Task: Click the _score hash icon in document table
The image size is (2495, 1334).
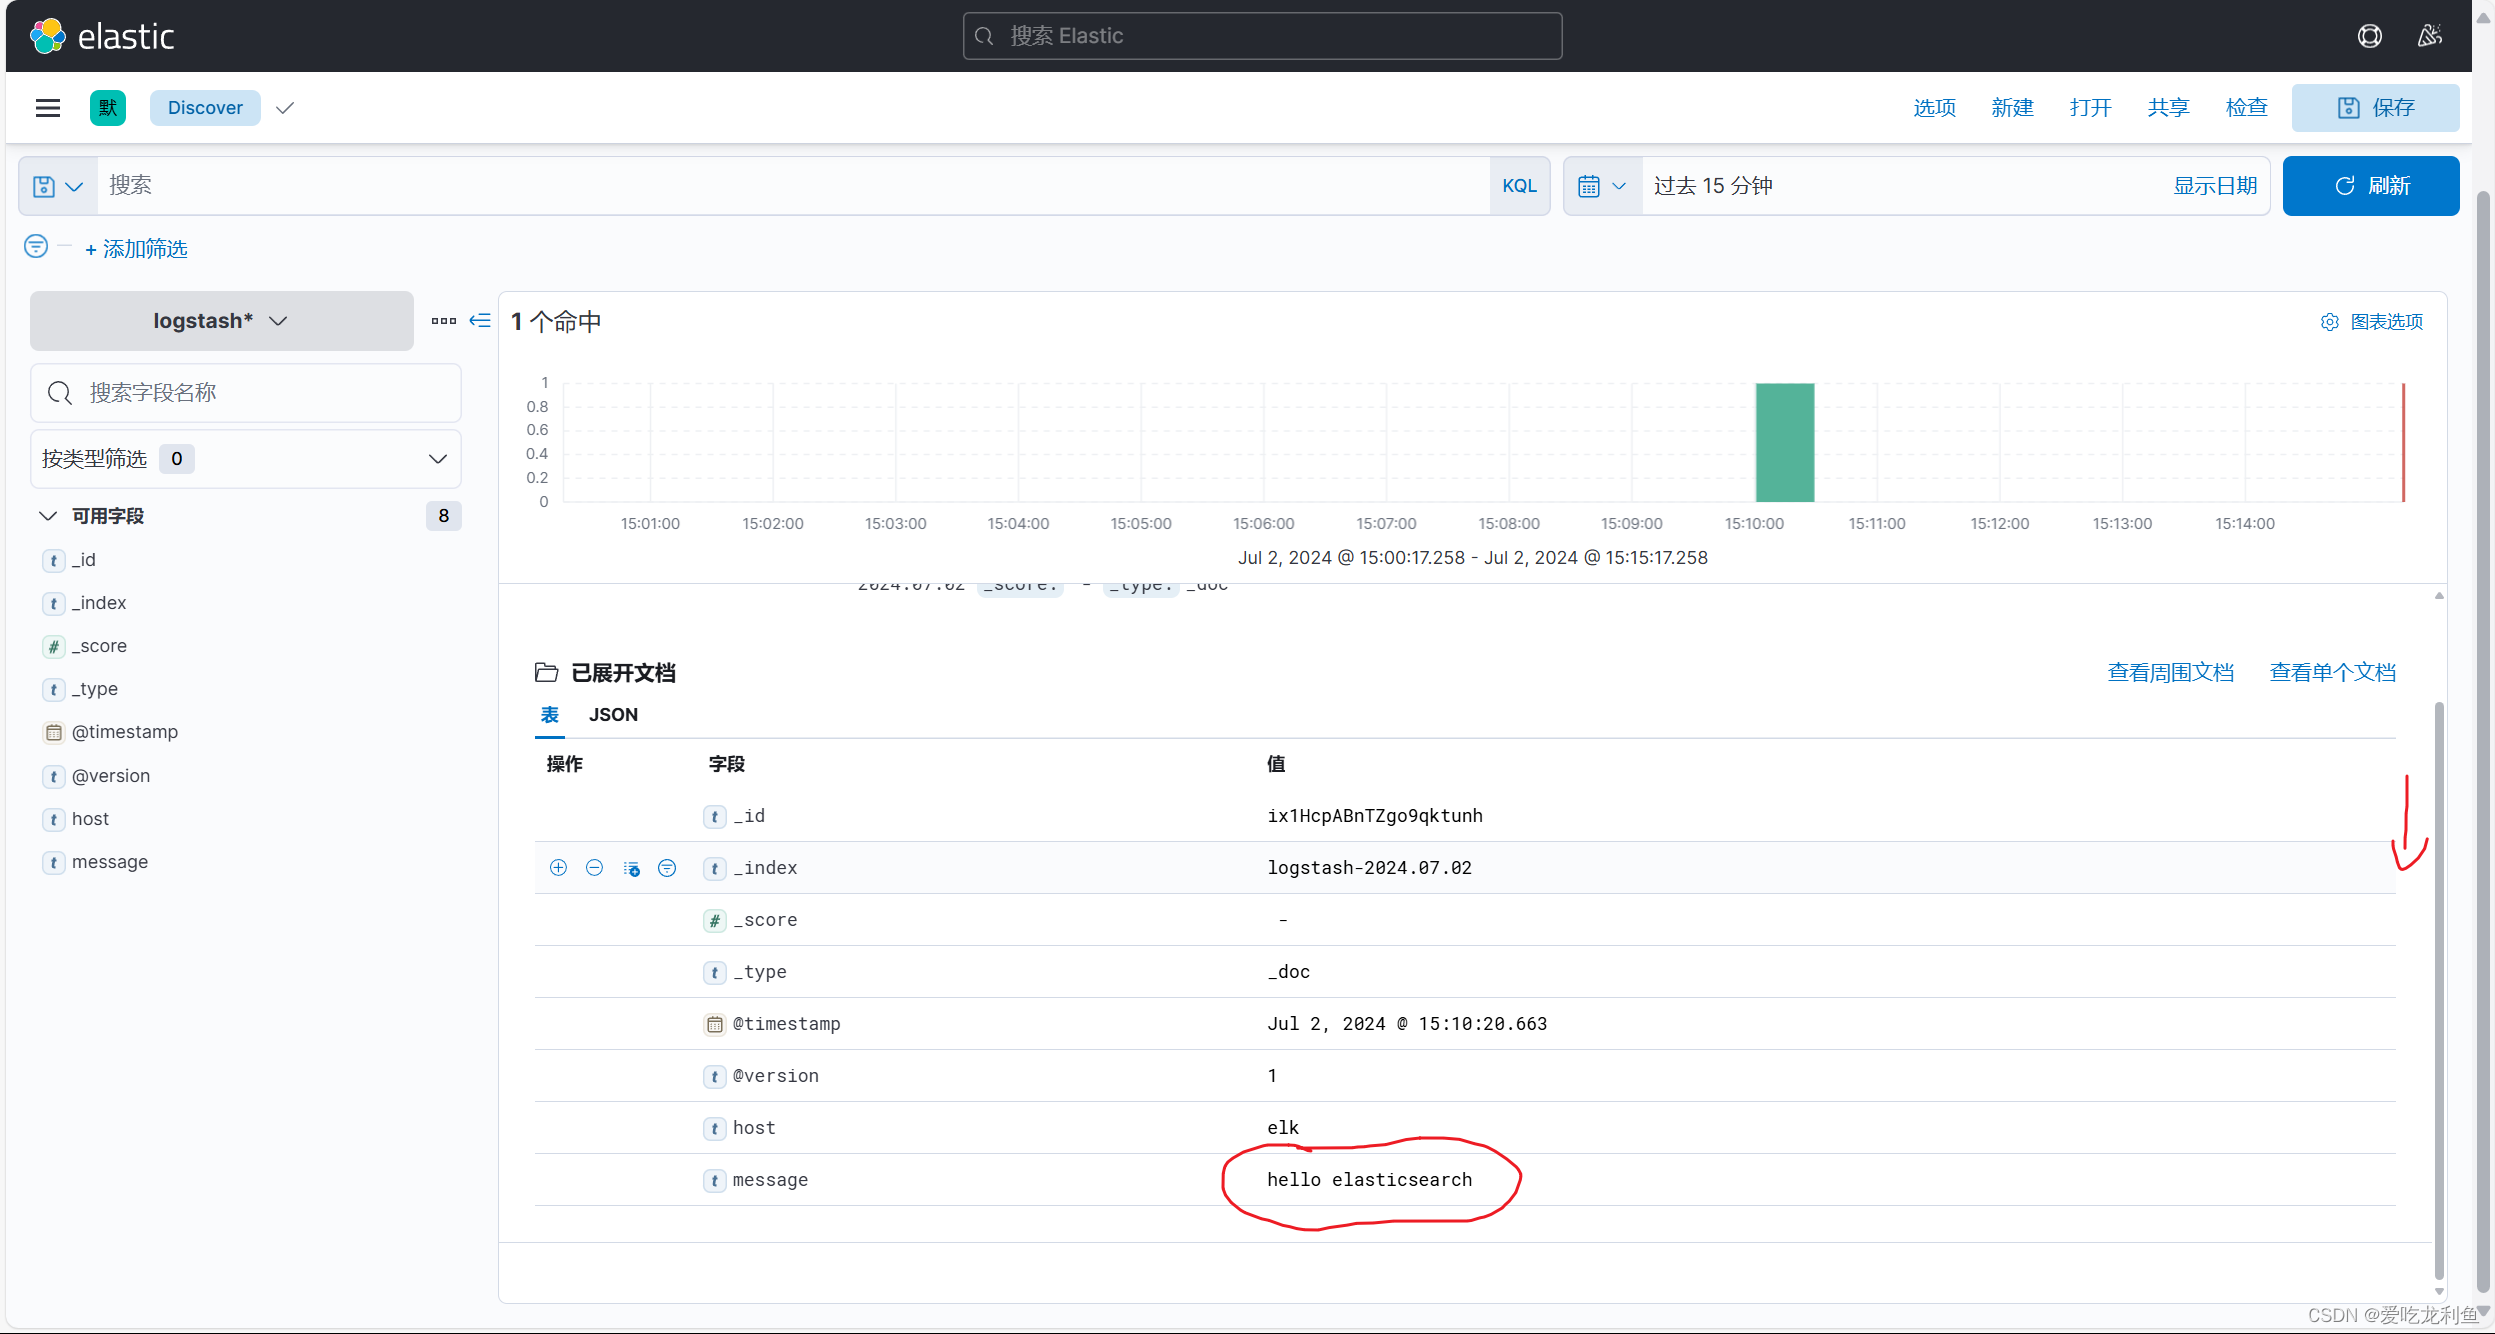Action: (x=714, y=920)
